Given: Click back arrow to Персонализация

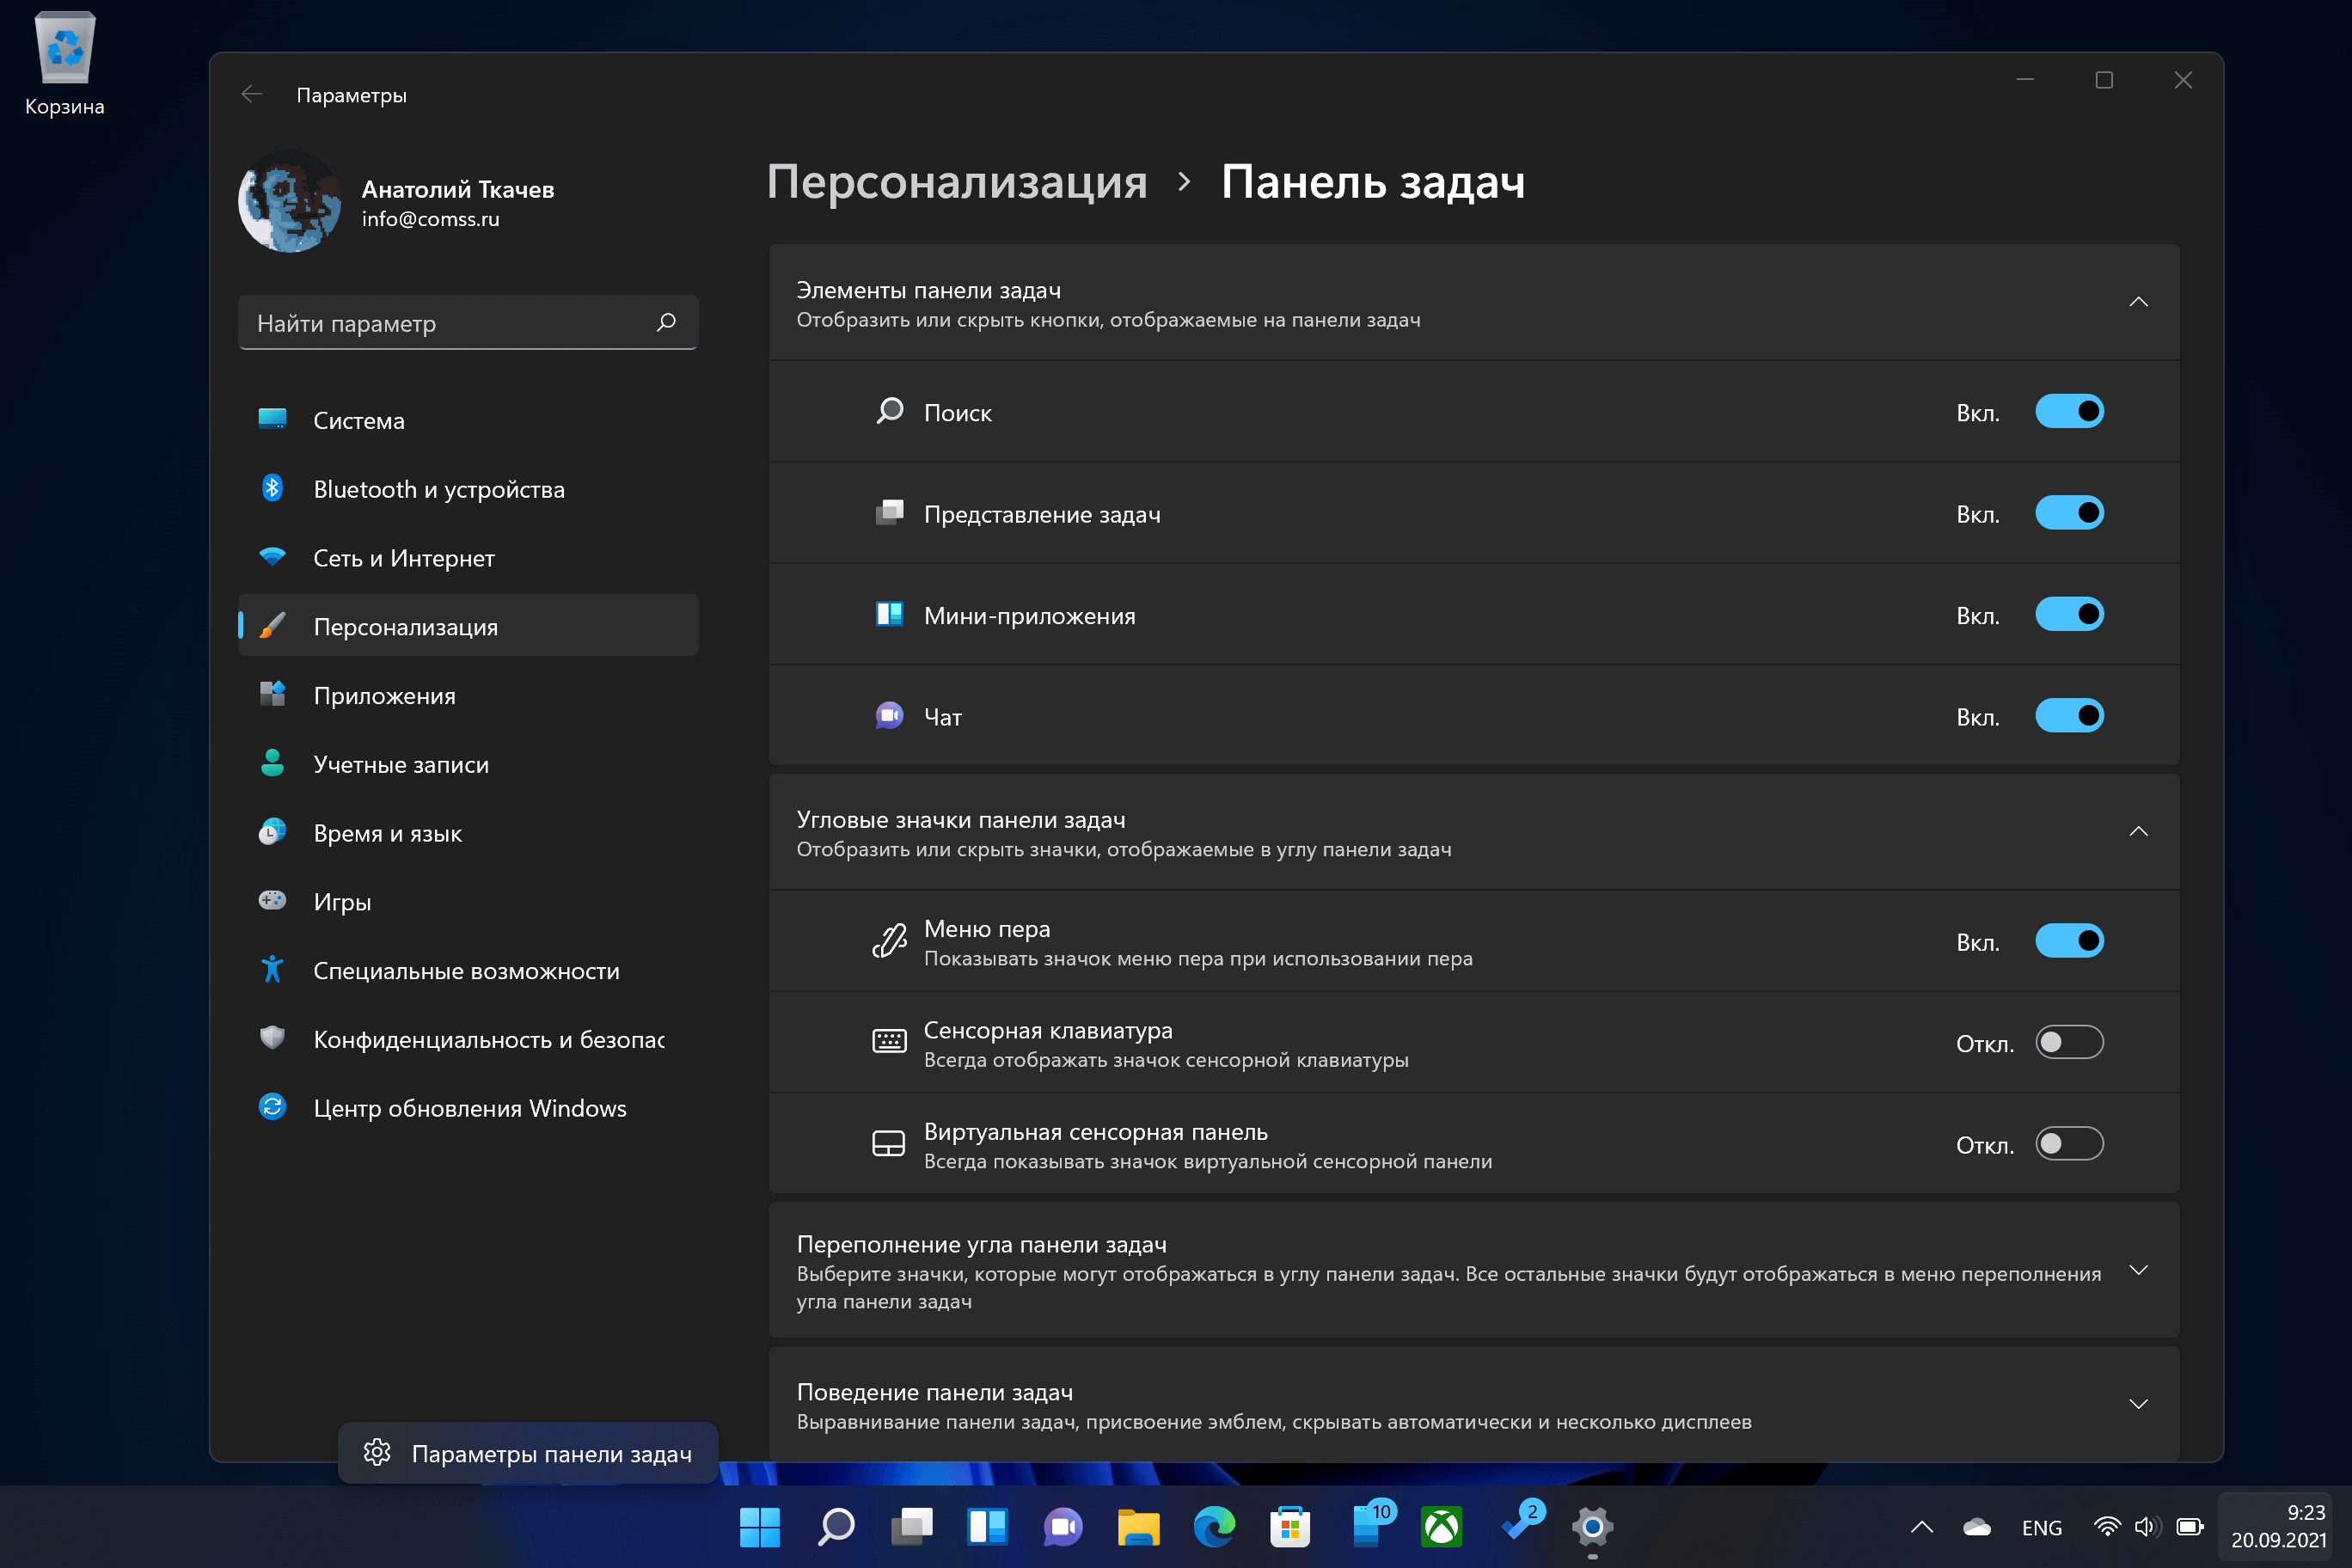Looking at the screenshot, I should tap(248, 95).
